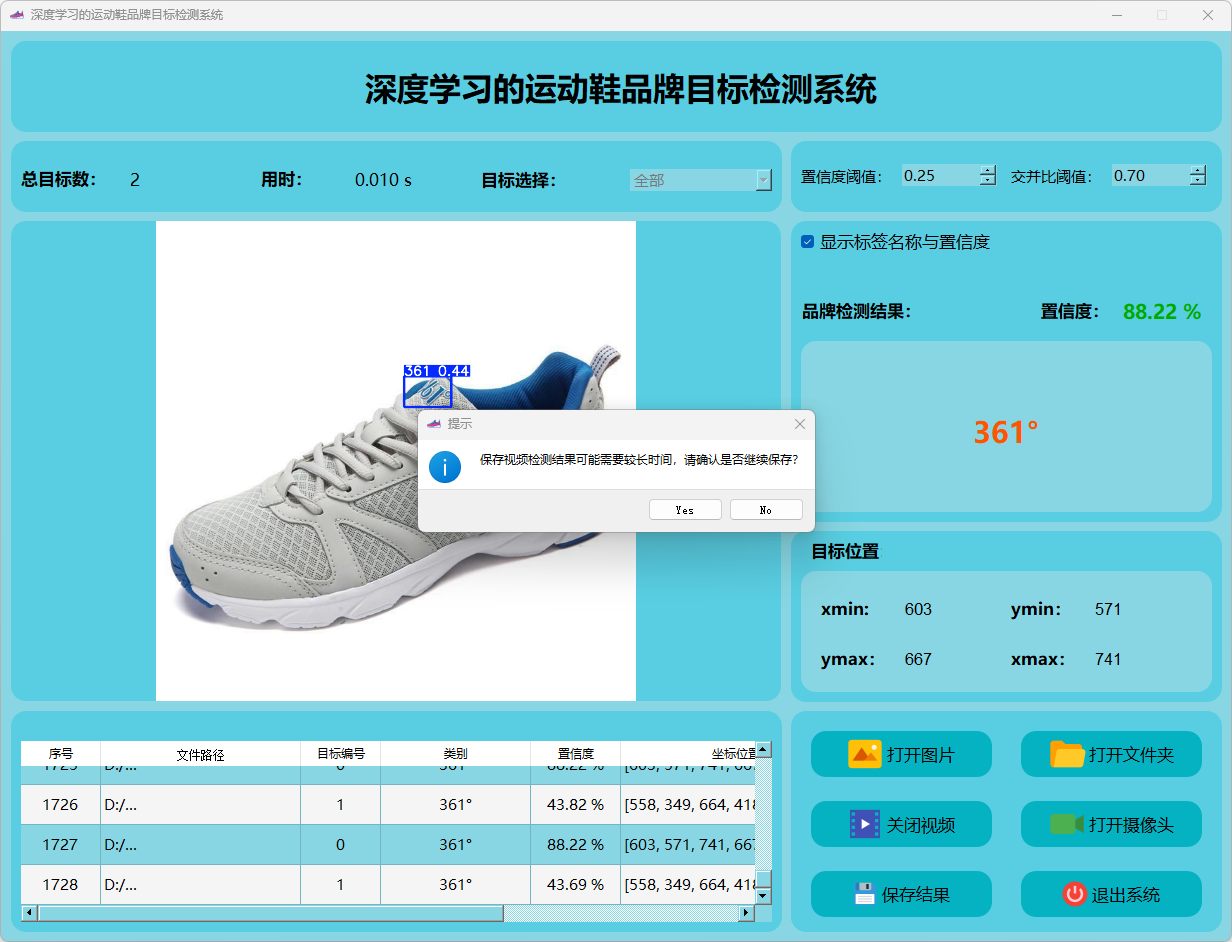Click the folder icon on 打开文件夹 button
Image resolution: width=1232 pixels, height=942 pixels.
pos(1067,754)
